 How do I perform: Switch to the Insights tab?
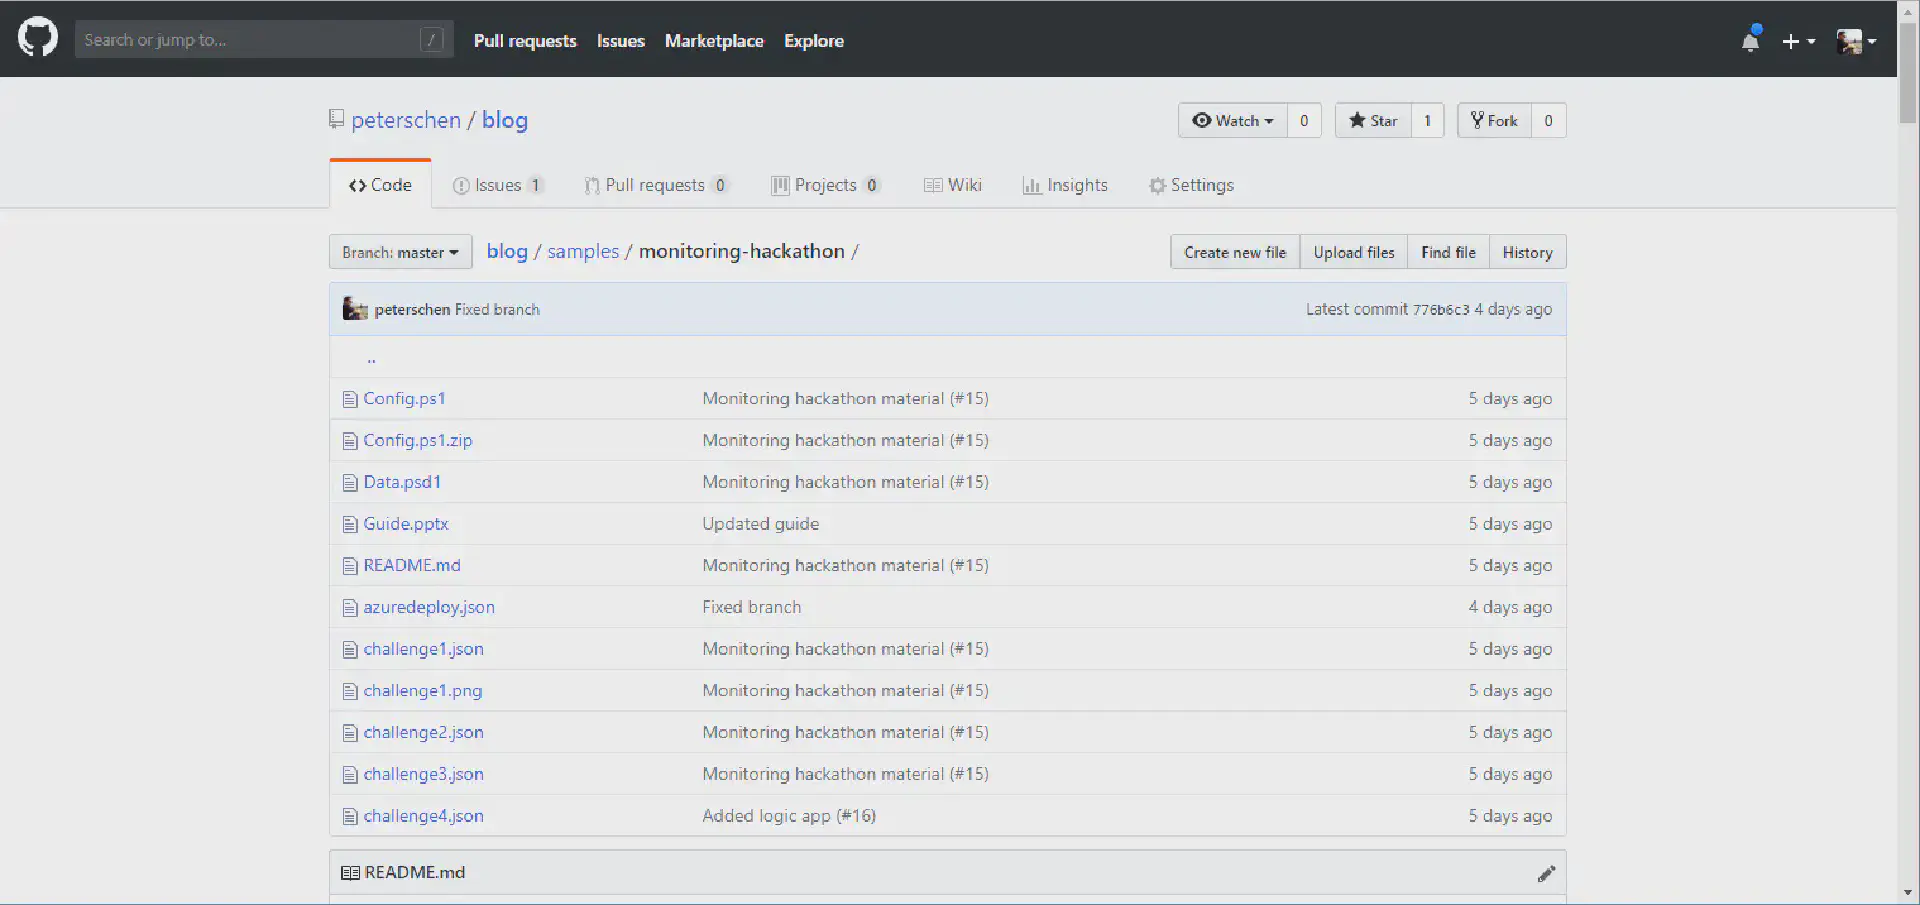[1065, 185]
